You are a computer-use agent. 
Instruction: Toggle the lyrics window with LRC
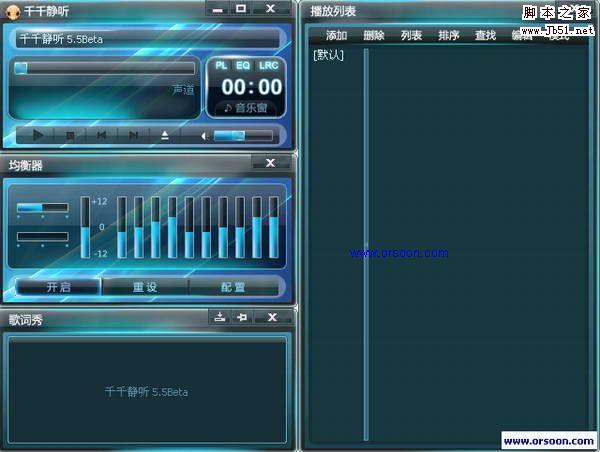tap(268, 65)
